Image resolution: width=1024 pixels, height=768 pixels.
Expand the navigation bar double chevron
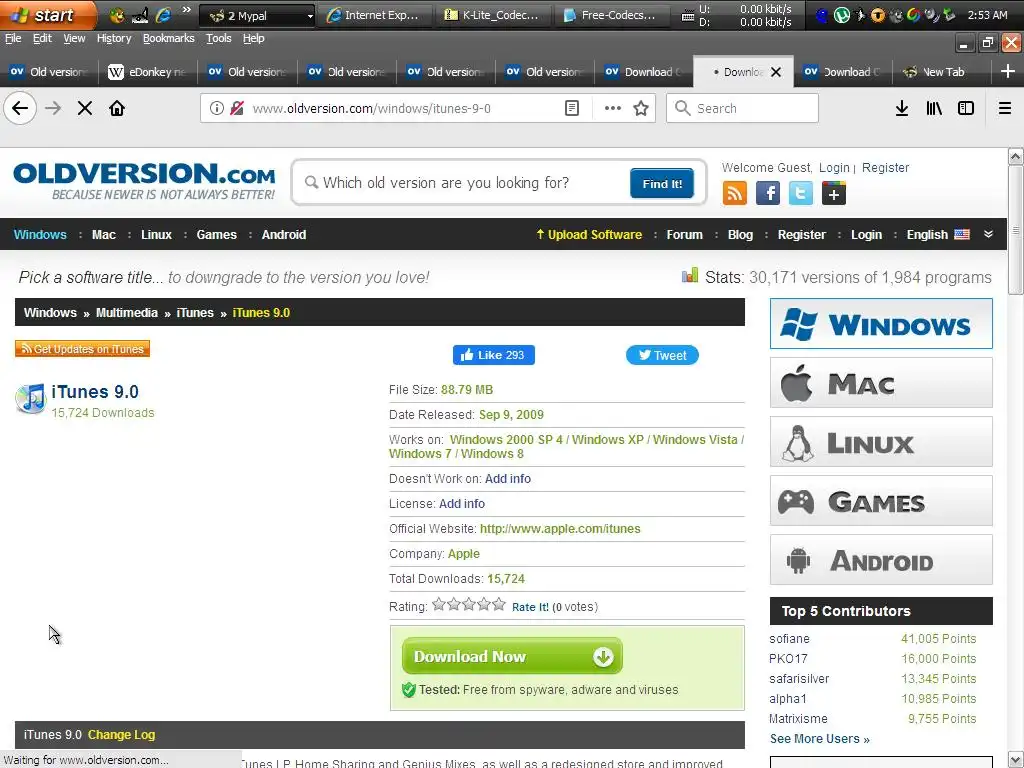point(988,234)
